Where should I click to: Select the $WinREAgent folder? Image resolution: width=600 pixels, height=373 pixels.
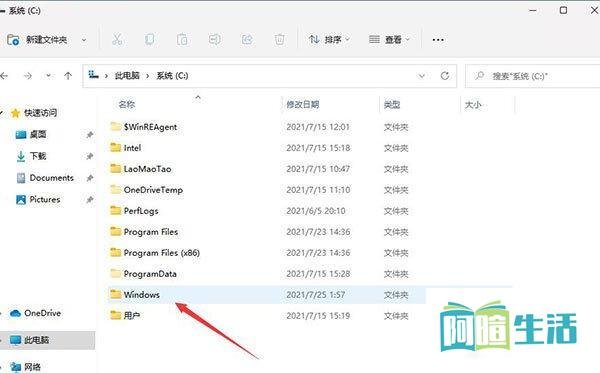click(150, 127)
